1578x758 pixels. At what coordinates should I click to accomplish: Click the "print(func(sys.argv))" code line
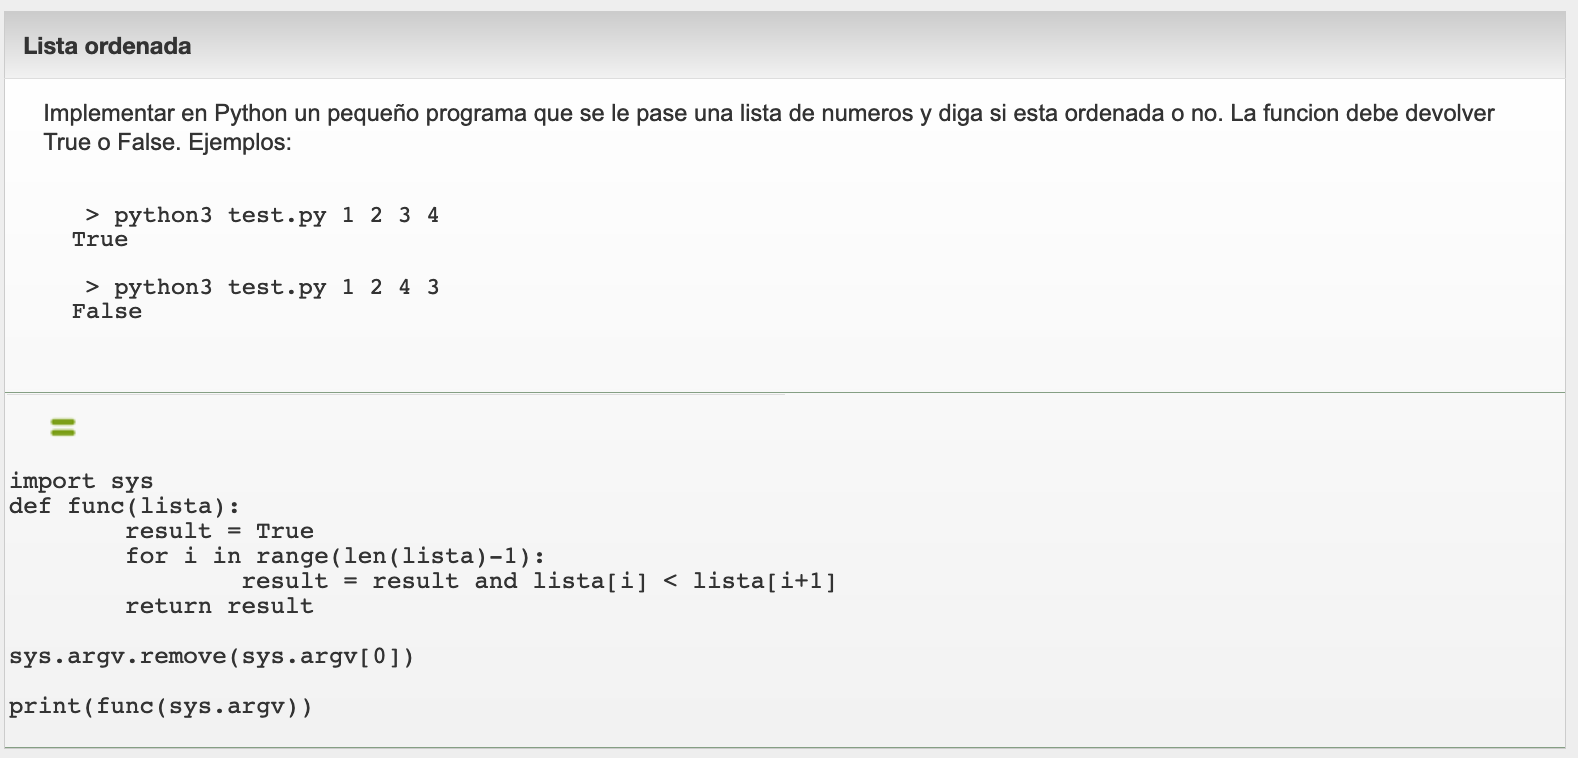tap(160, 707)
